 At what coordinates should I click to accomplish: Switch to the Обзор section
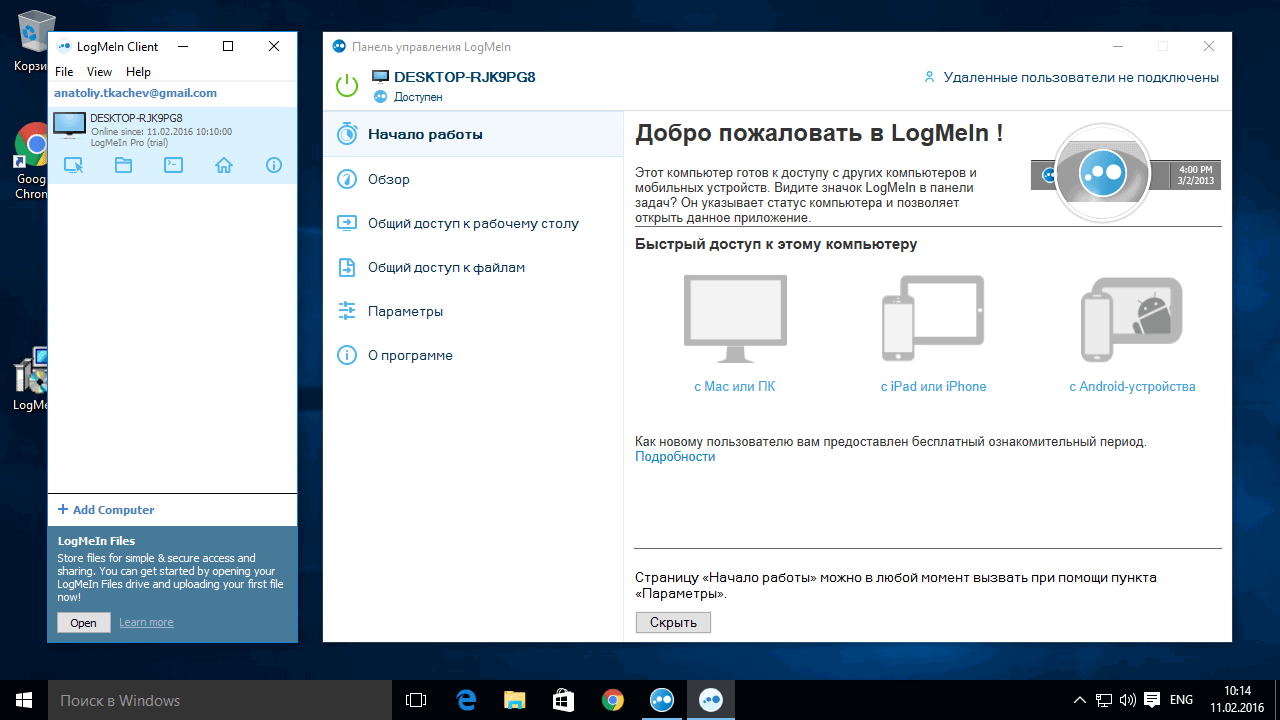tap(473, 179)
